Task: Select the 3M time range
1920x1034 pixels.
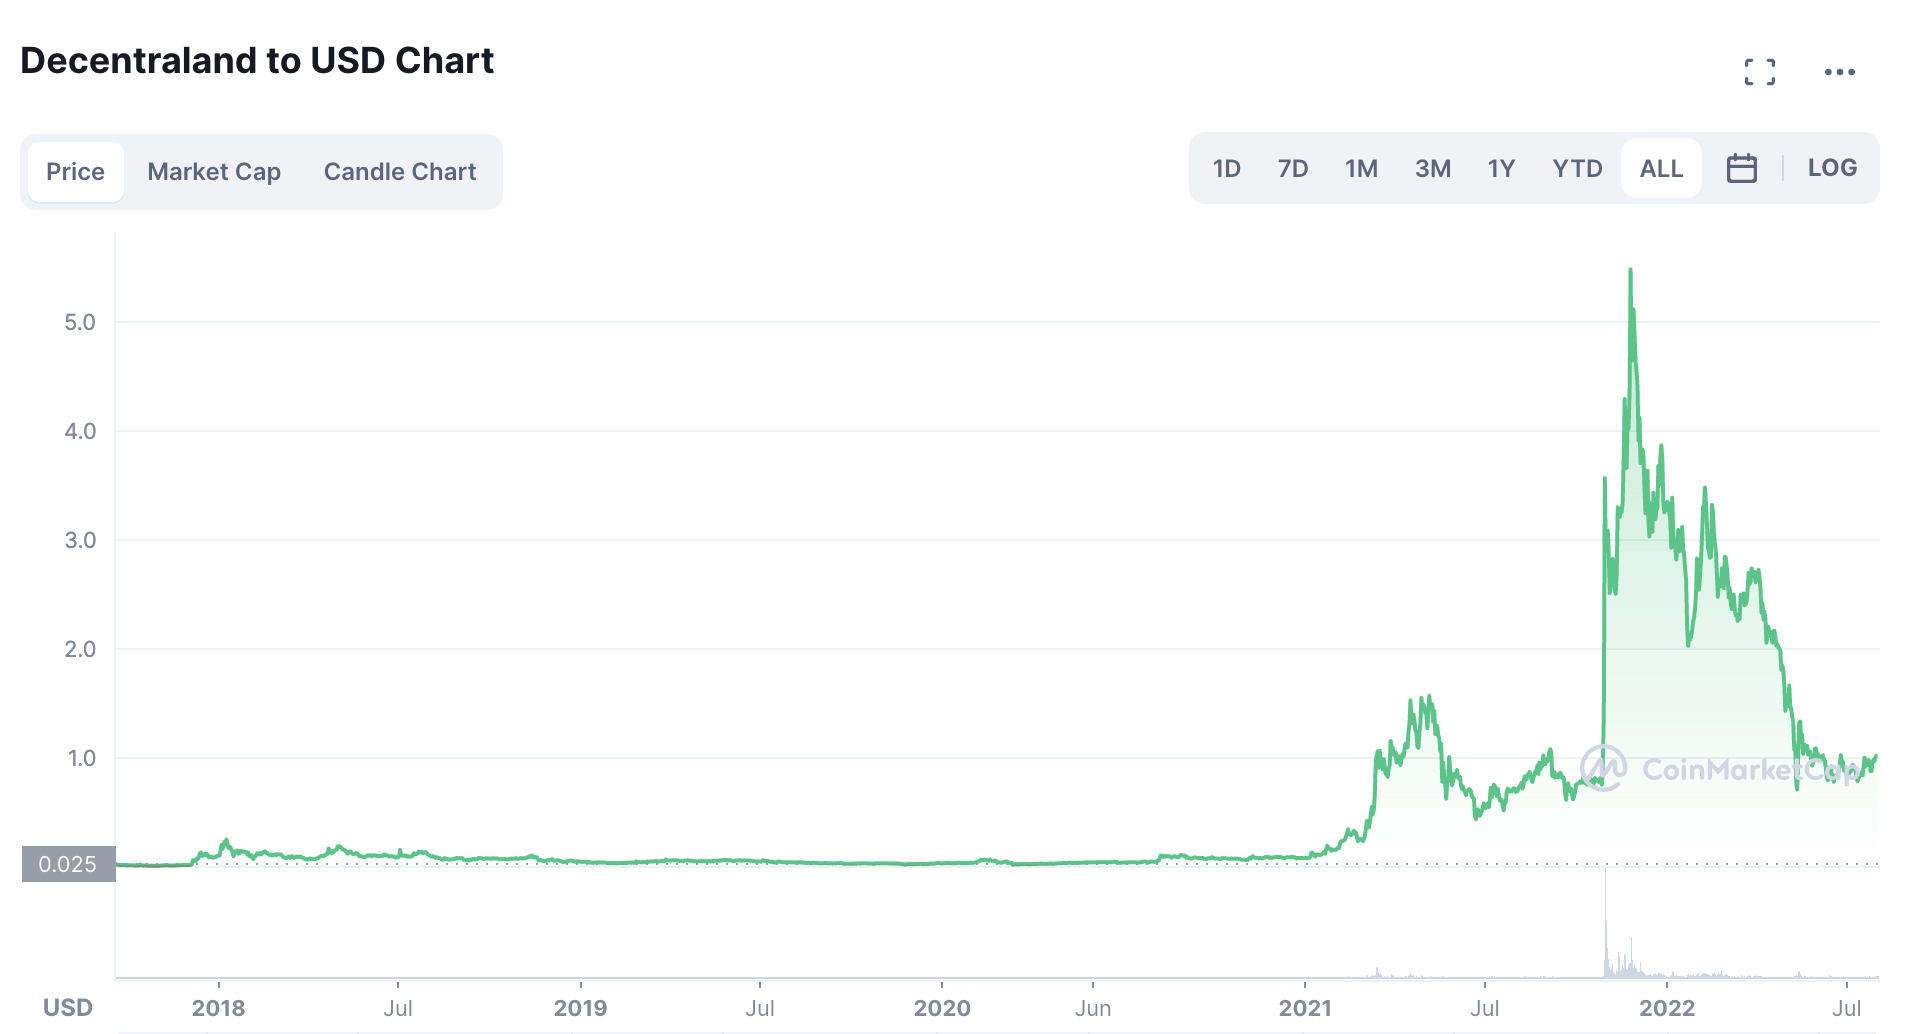Action: pyautogui.click(x=1433, y=168)
